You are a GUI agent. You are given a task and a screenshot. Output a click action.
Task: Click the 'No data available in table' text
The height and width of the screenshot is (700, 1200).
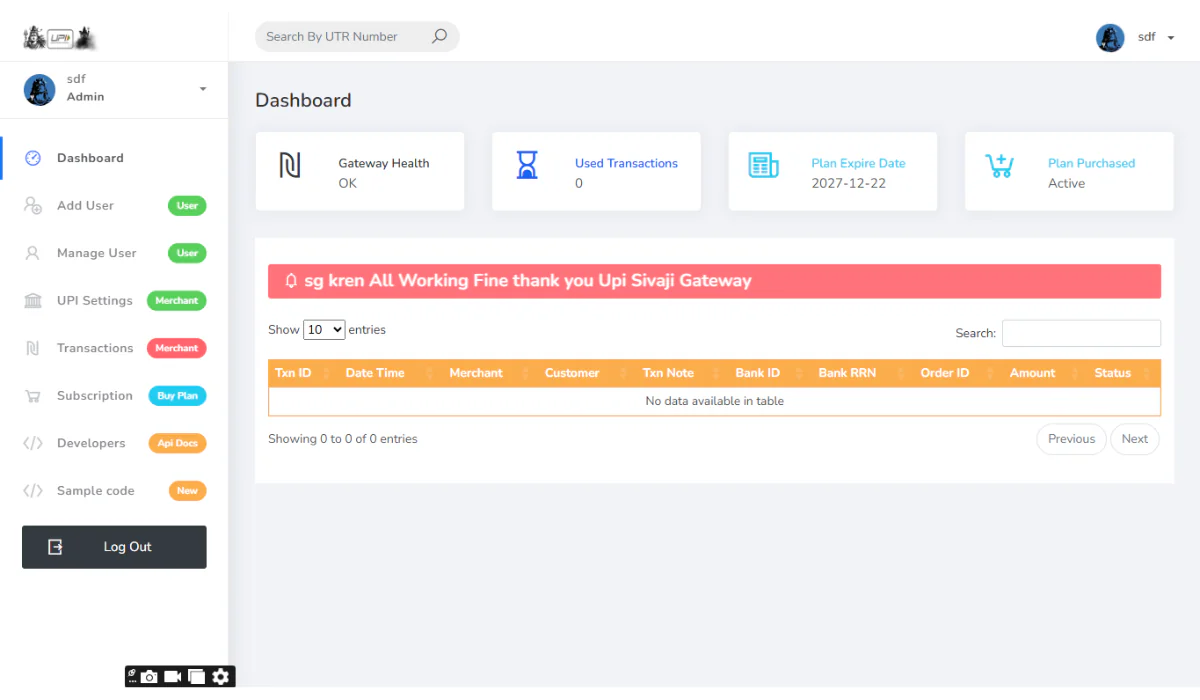(x=714, y=401)
